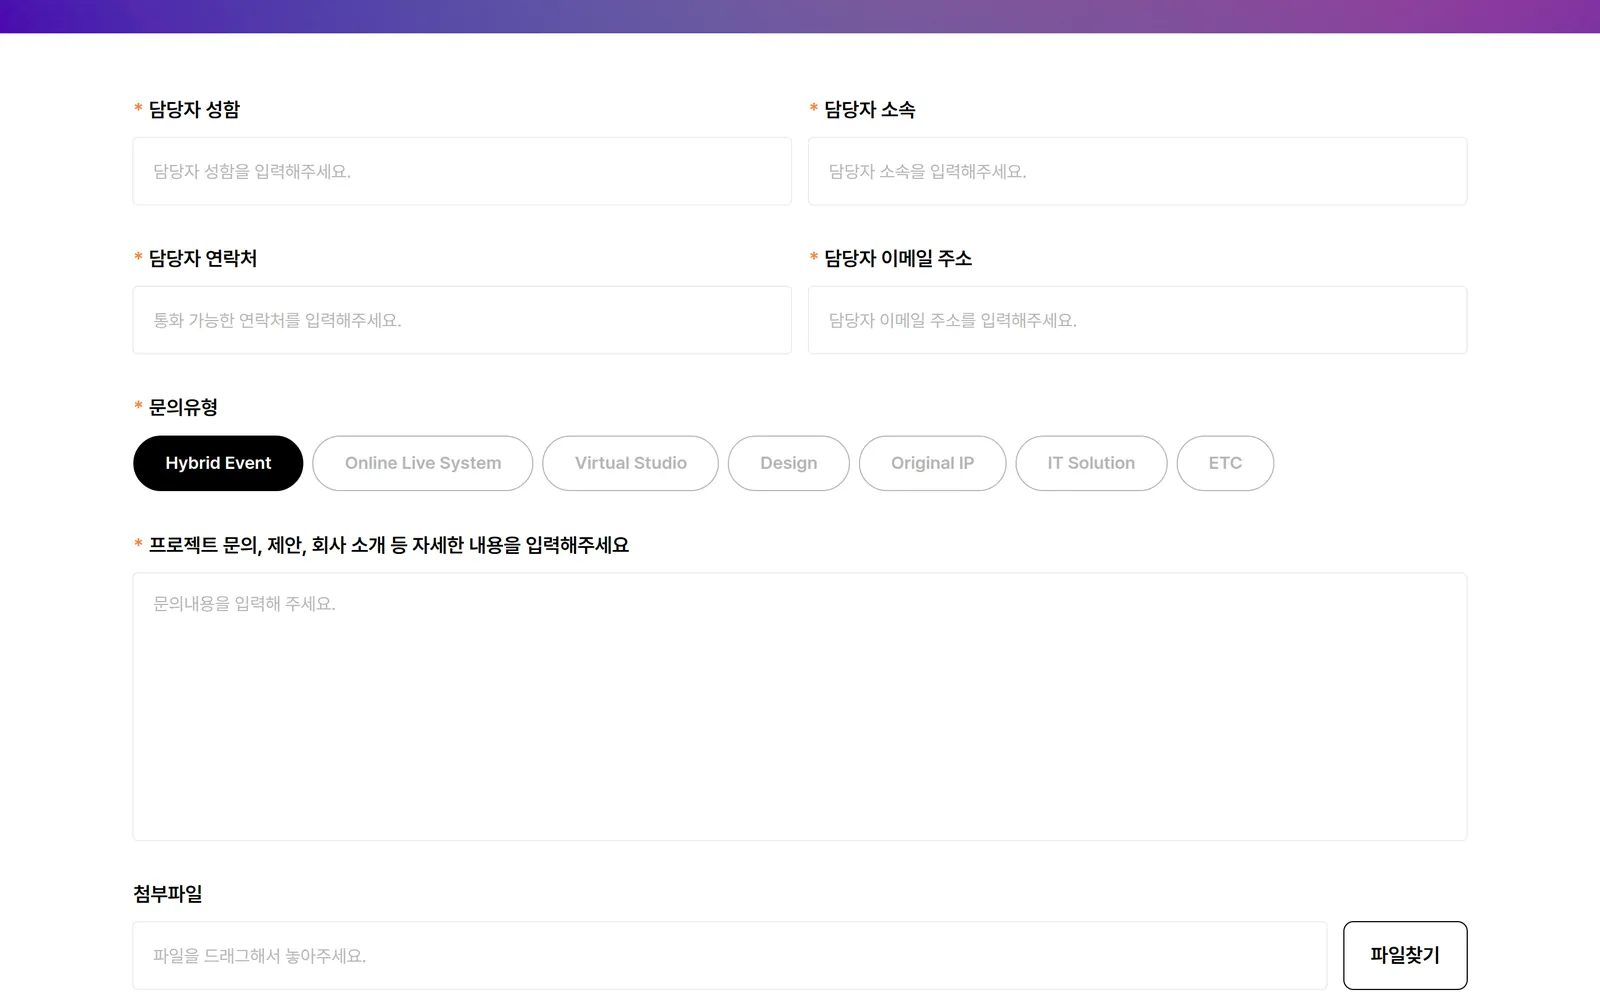The width and height of the screenshot is (1600, 1000).
Task: Click the 문의유형 label text
Action: click(183, 407)
